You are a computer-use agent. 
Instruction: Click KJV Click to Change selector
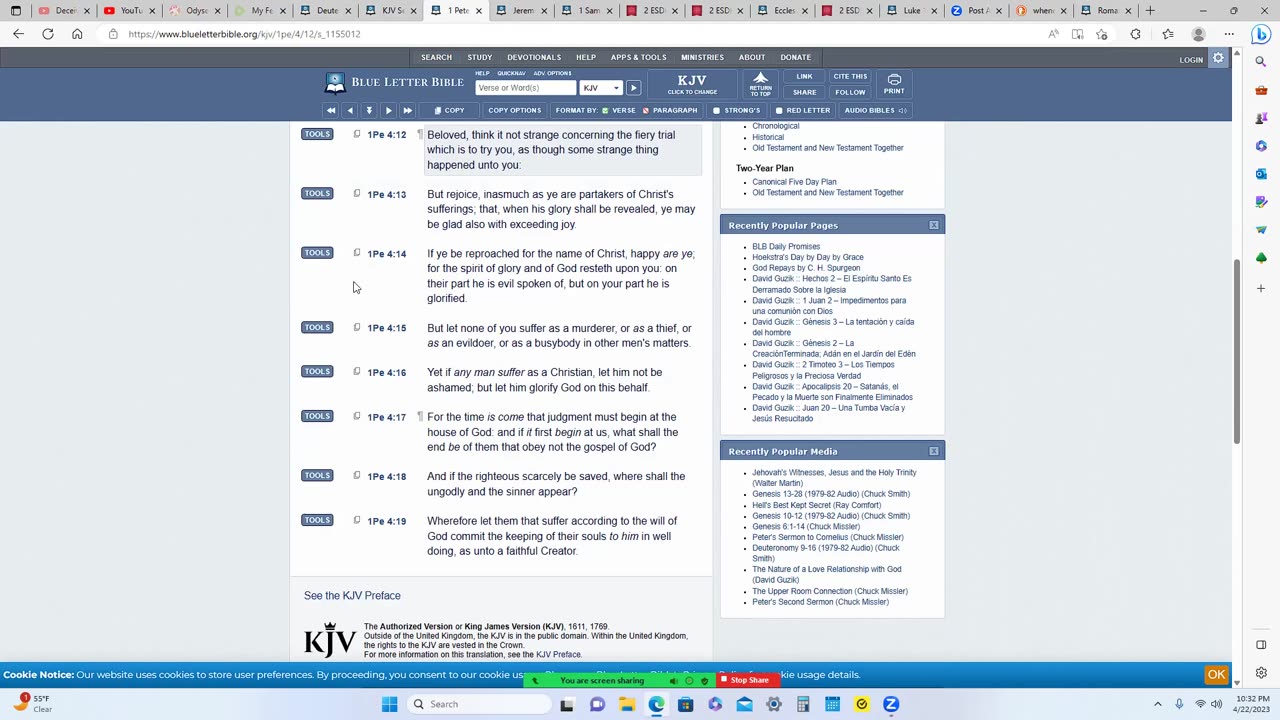(692, 84)
